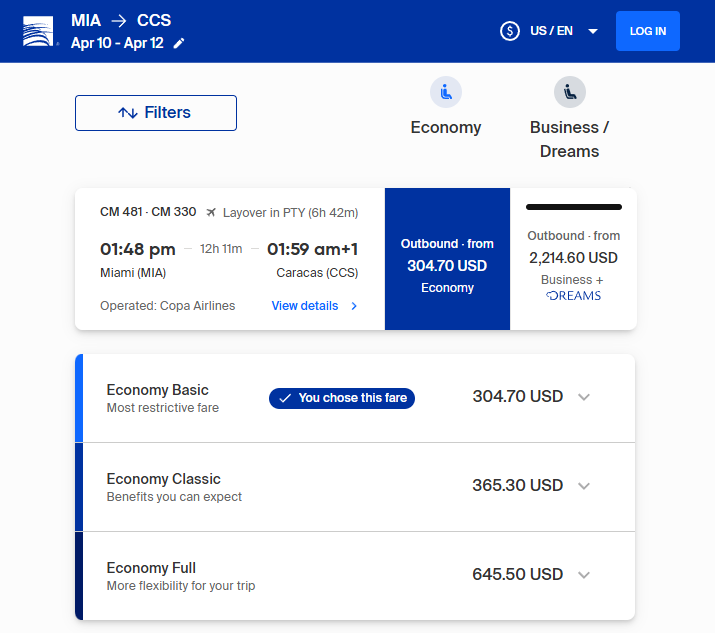Switch to the Business / Dreams tab
Image resolution: width=715 pixels, height=633 pixels.
pyautogui.click(x=570, y=118)
